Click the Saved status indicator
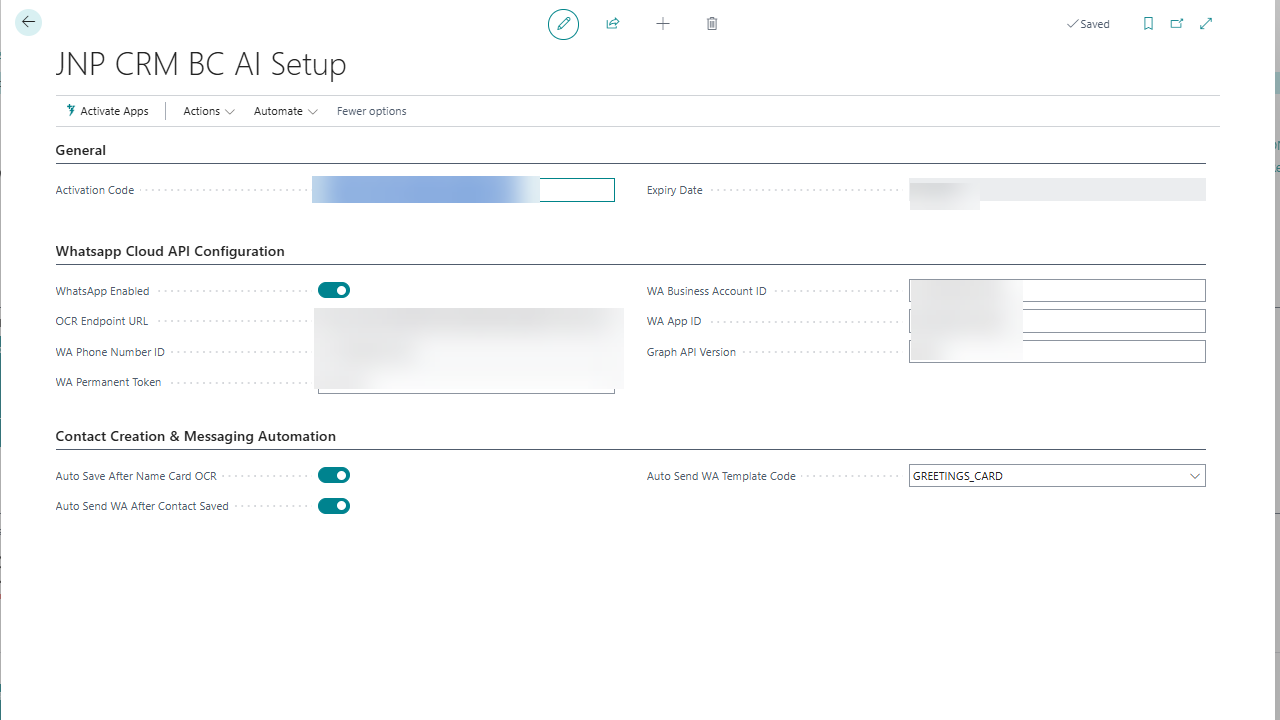This screenshot has height=720, width=1280. pos(1088,24)
